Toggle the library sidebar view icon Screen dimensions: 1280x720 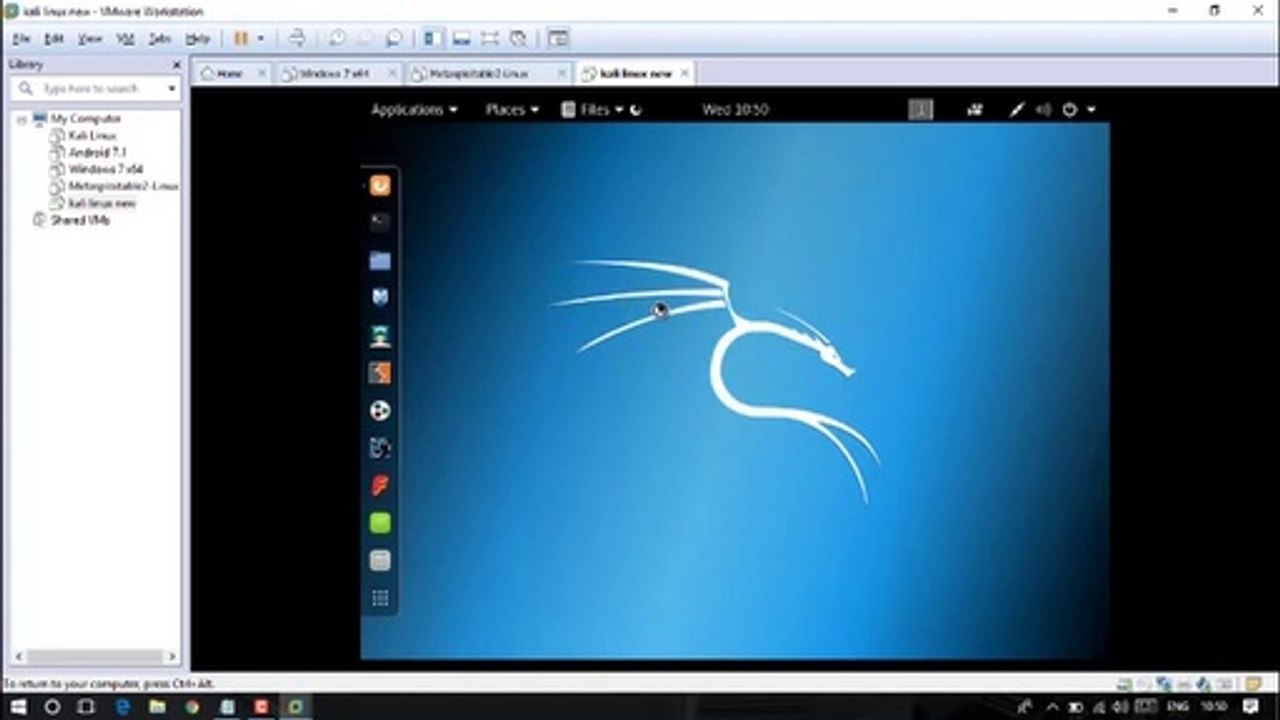(x=432, y=38)
